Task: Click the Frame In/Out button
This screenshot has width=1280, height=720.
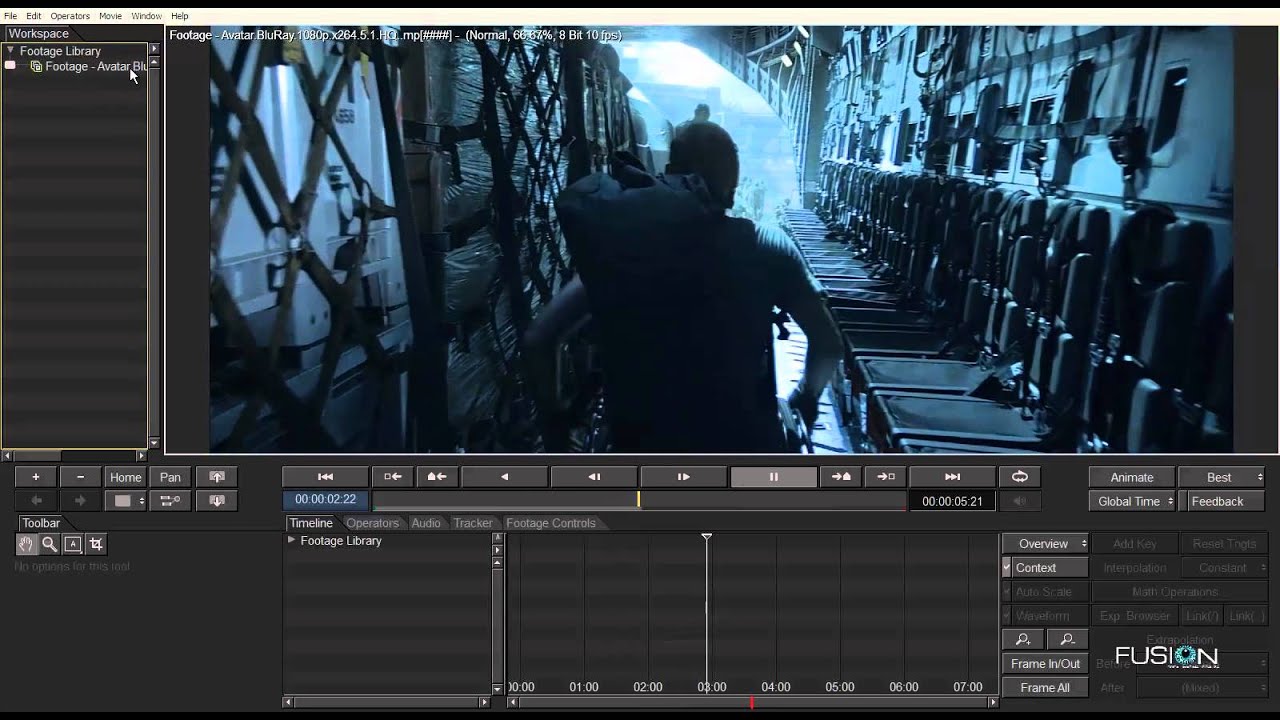Action: click(x=1045, y=663)
